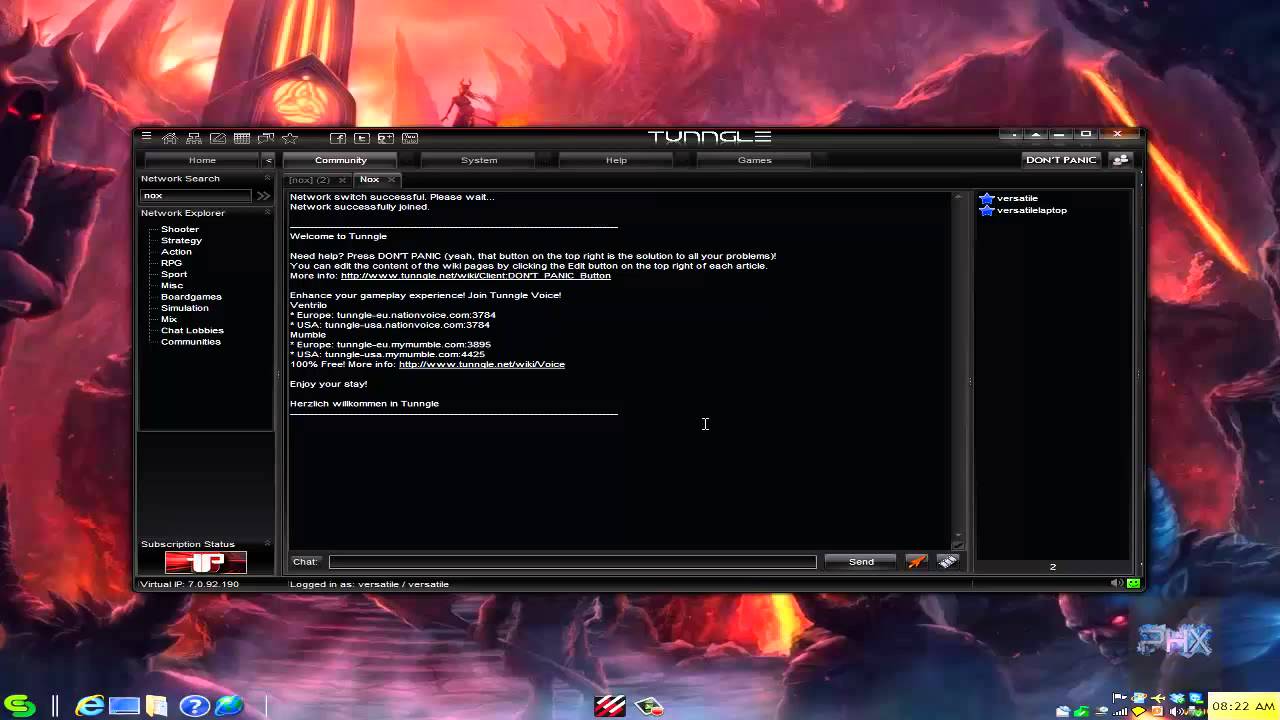Viewport: 1280px width, 720px height.
Task: Open the Boardgames category
Action: pos(191,297)
